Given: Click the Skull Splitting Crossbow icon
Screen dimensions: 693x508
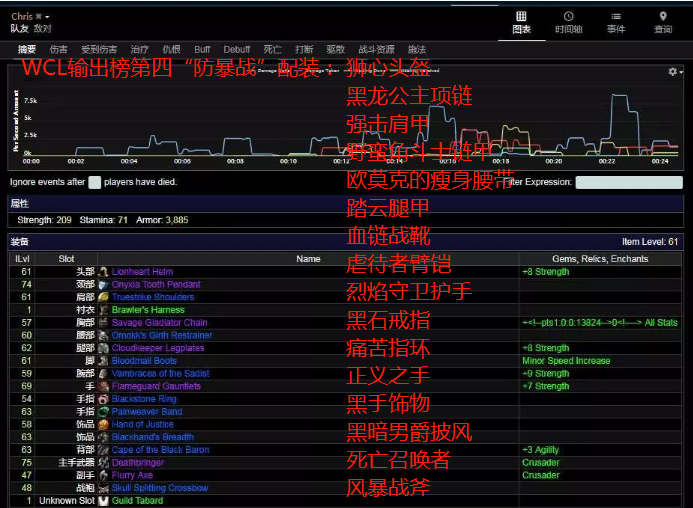Looking at the screenshot, I should (x=103, y=488).
